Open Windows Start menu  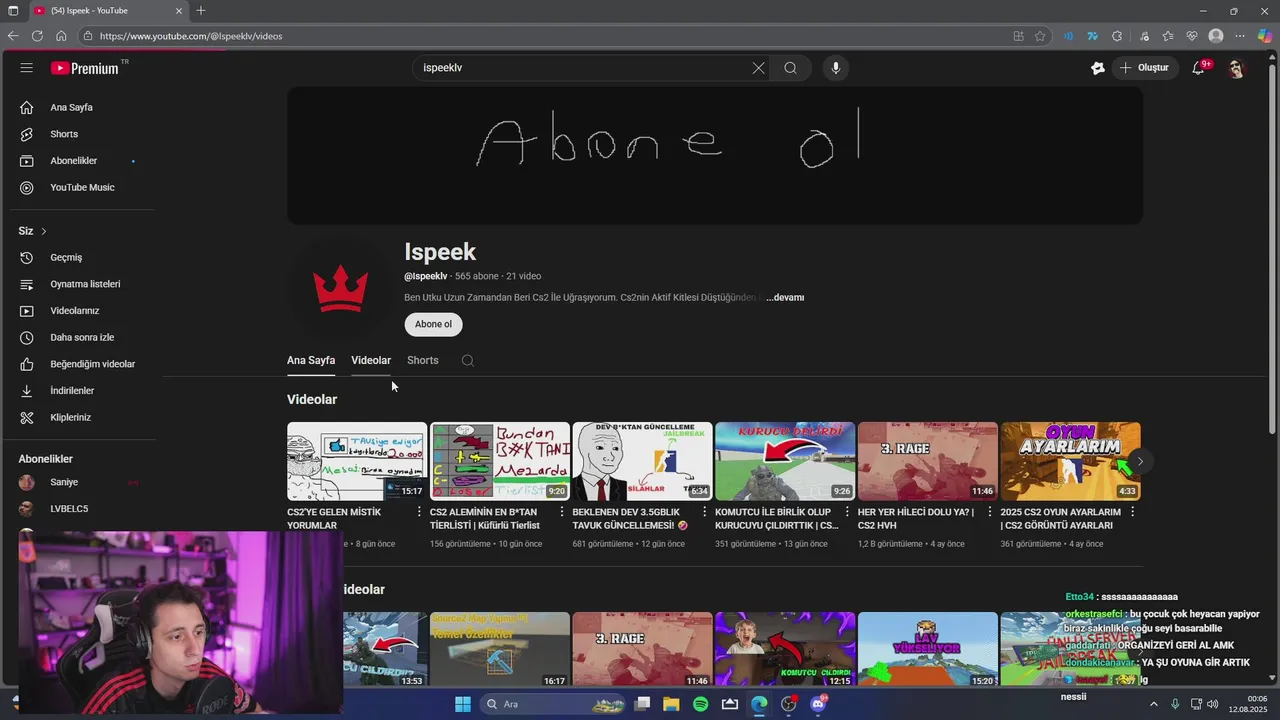pyautogui.click(x=463, y=704)
